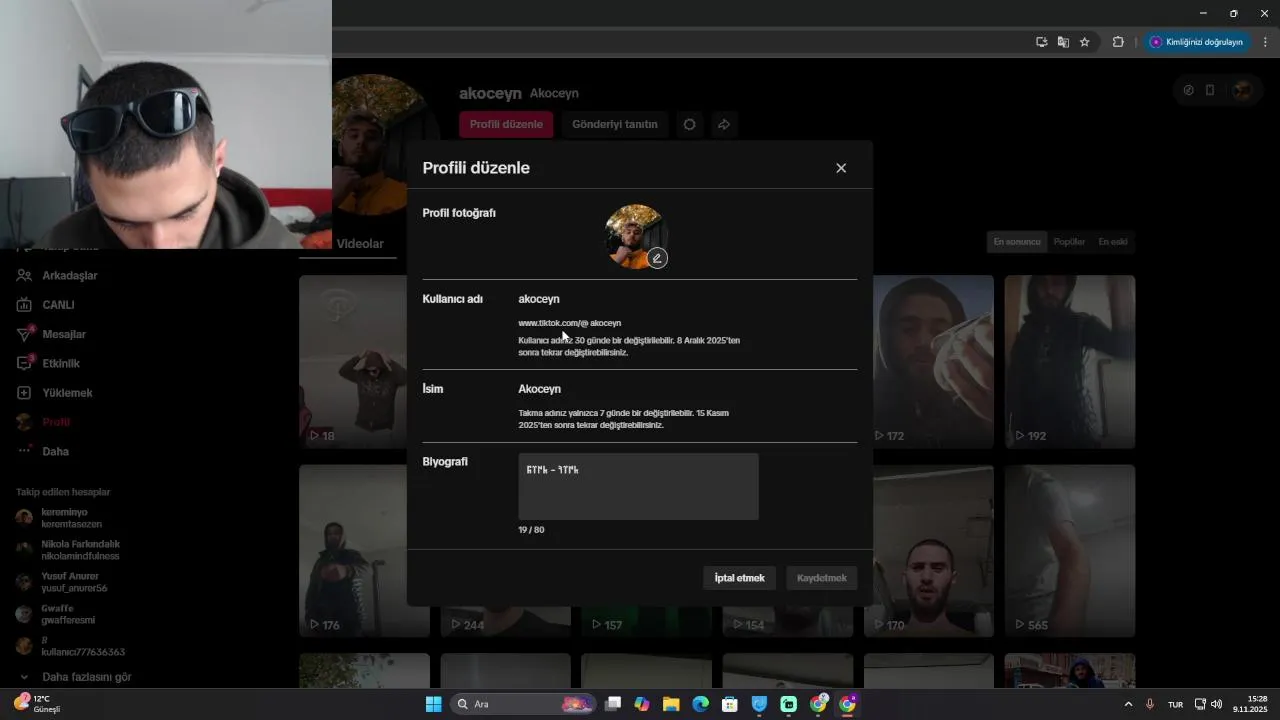The image size is (1280, 720).
Task: Click Chrome install app icon
Action: pos(1041,42)
